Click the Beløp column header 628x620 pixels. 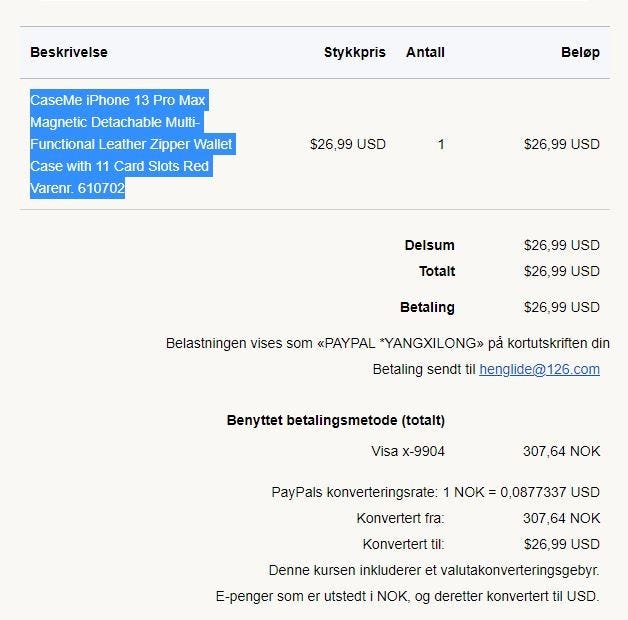coord(580,52)
